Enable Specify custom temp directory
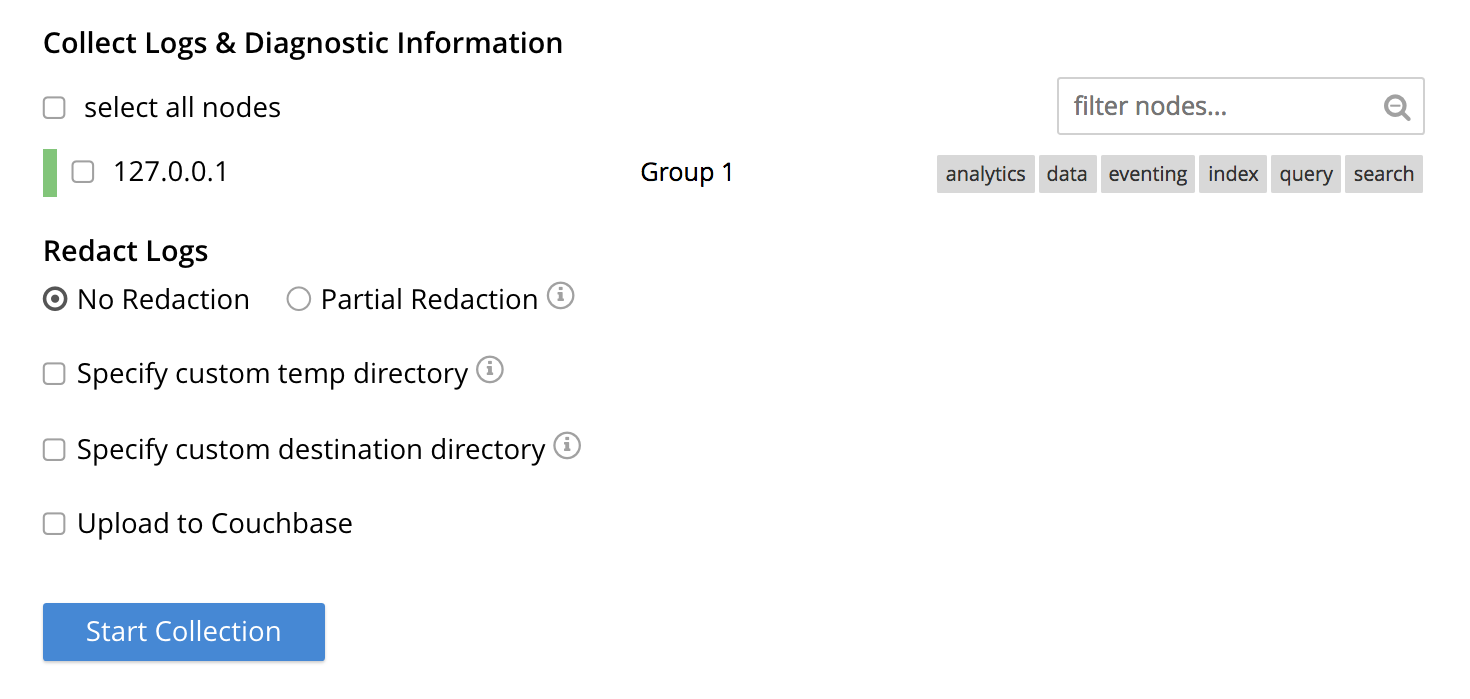1470x699 pixels. 54,374
